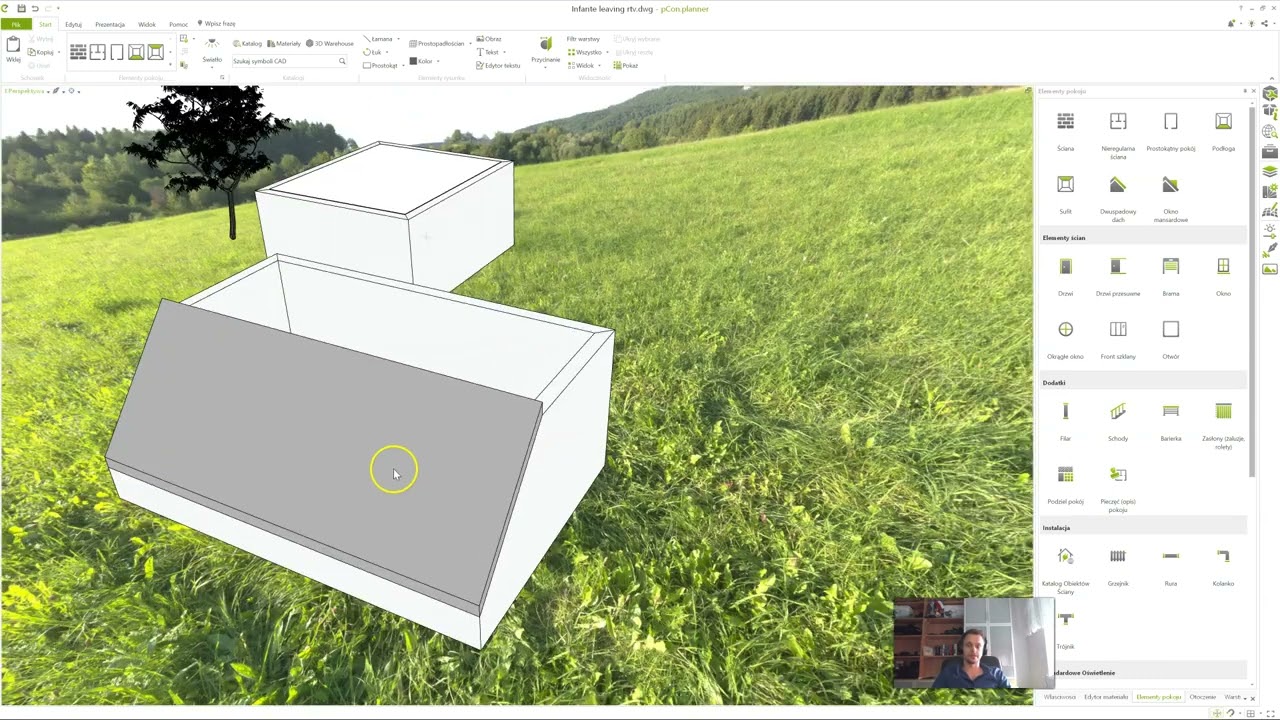This screenshot has width=1280, height=720.
Task: Insert a Grzejnik radiator
Action: tap(1118, 565)
